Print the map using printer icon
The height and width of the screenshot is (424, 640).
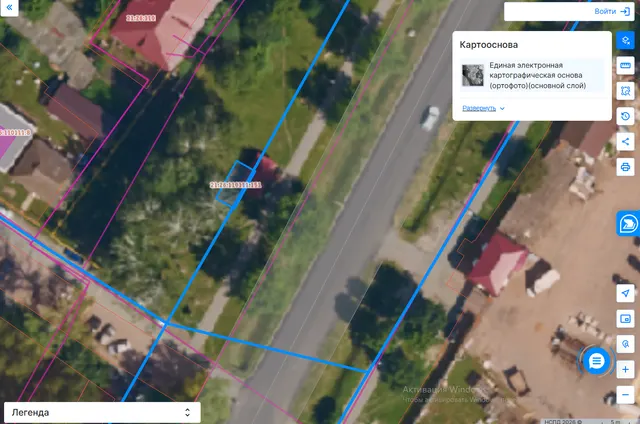click(625, 167)
